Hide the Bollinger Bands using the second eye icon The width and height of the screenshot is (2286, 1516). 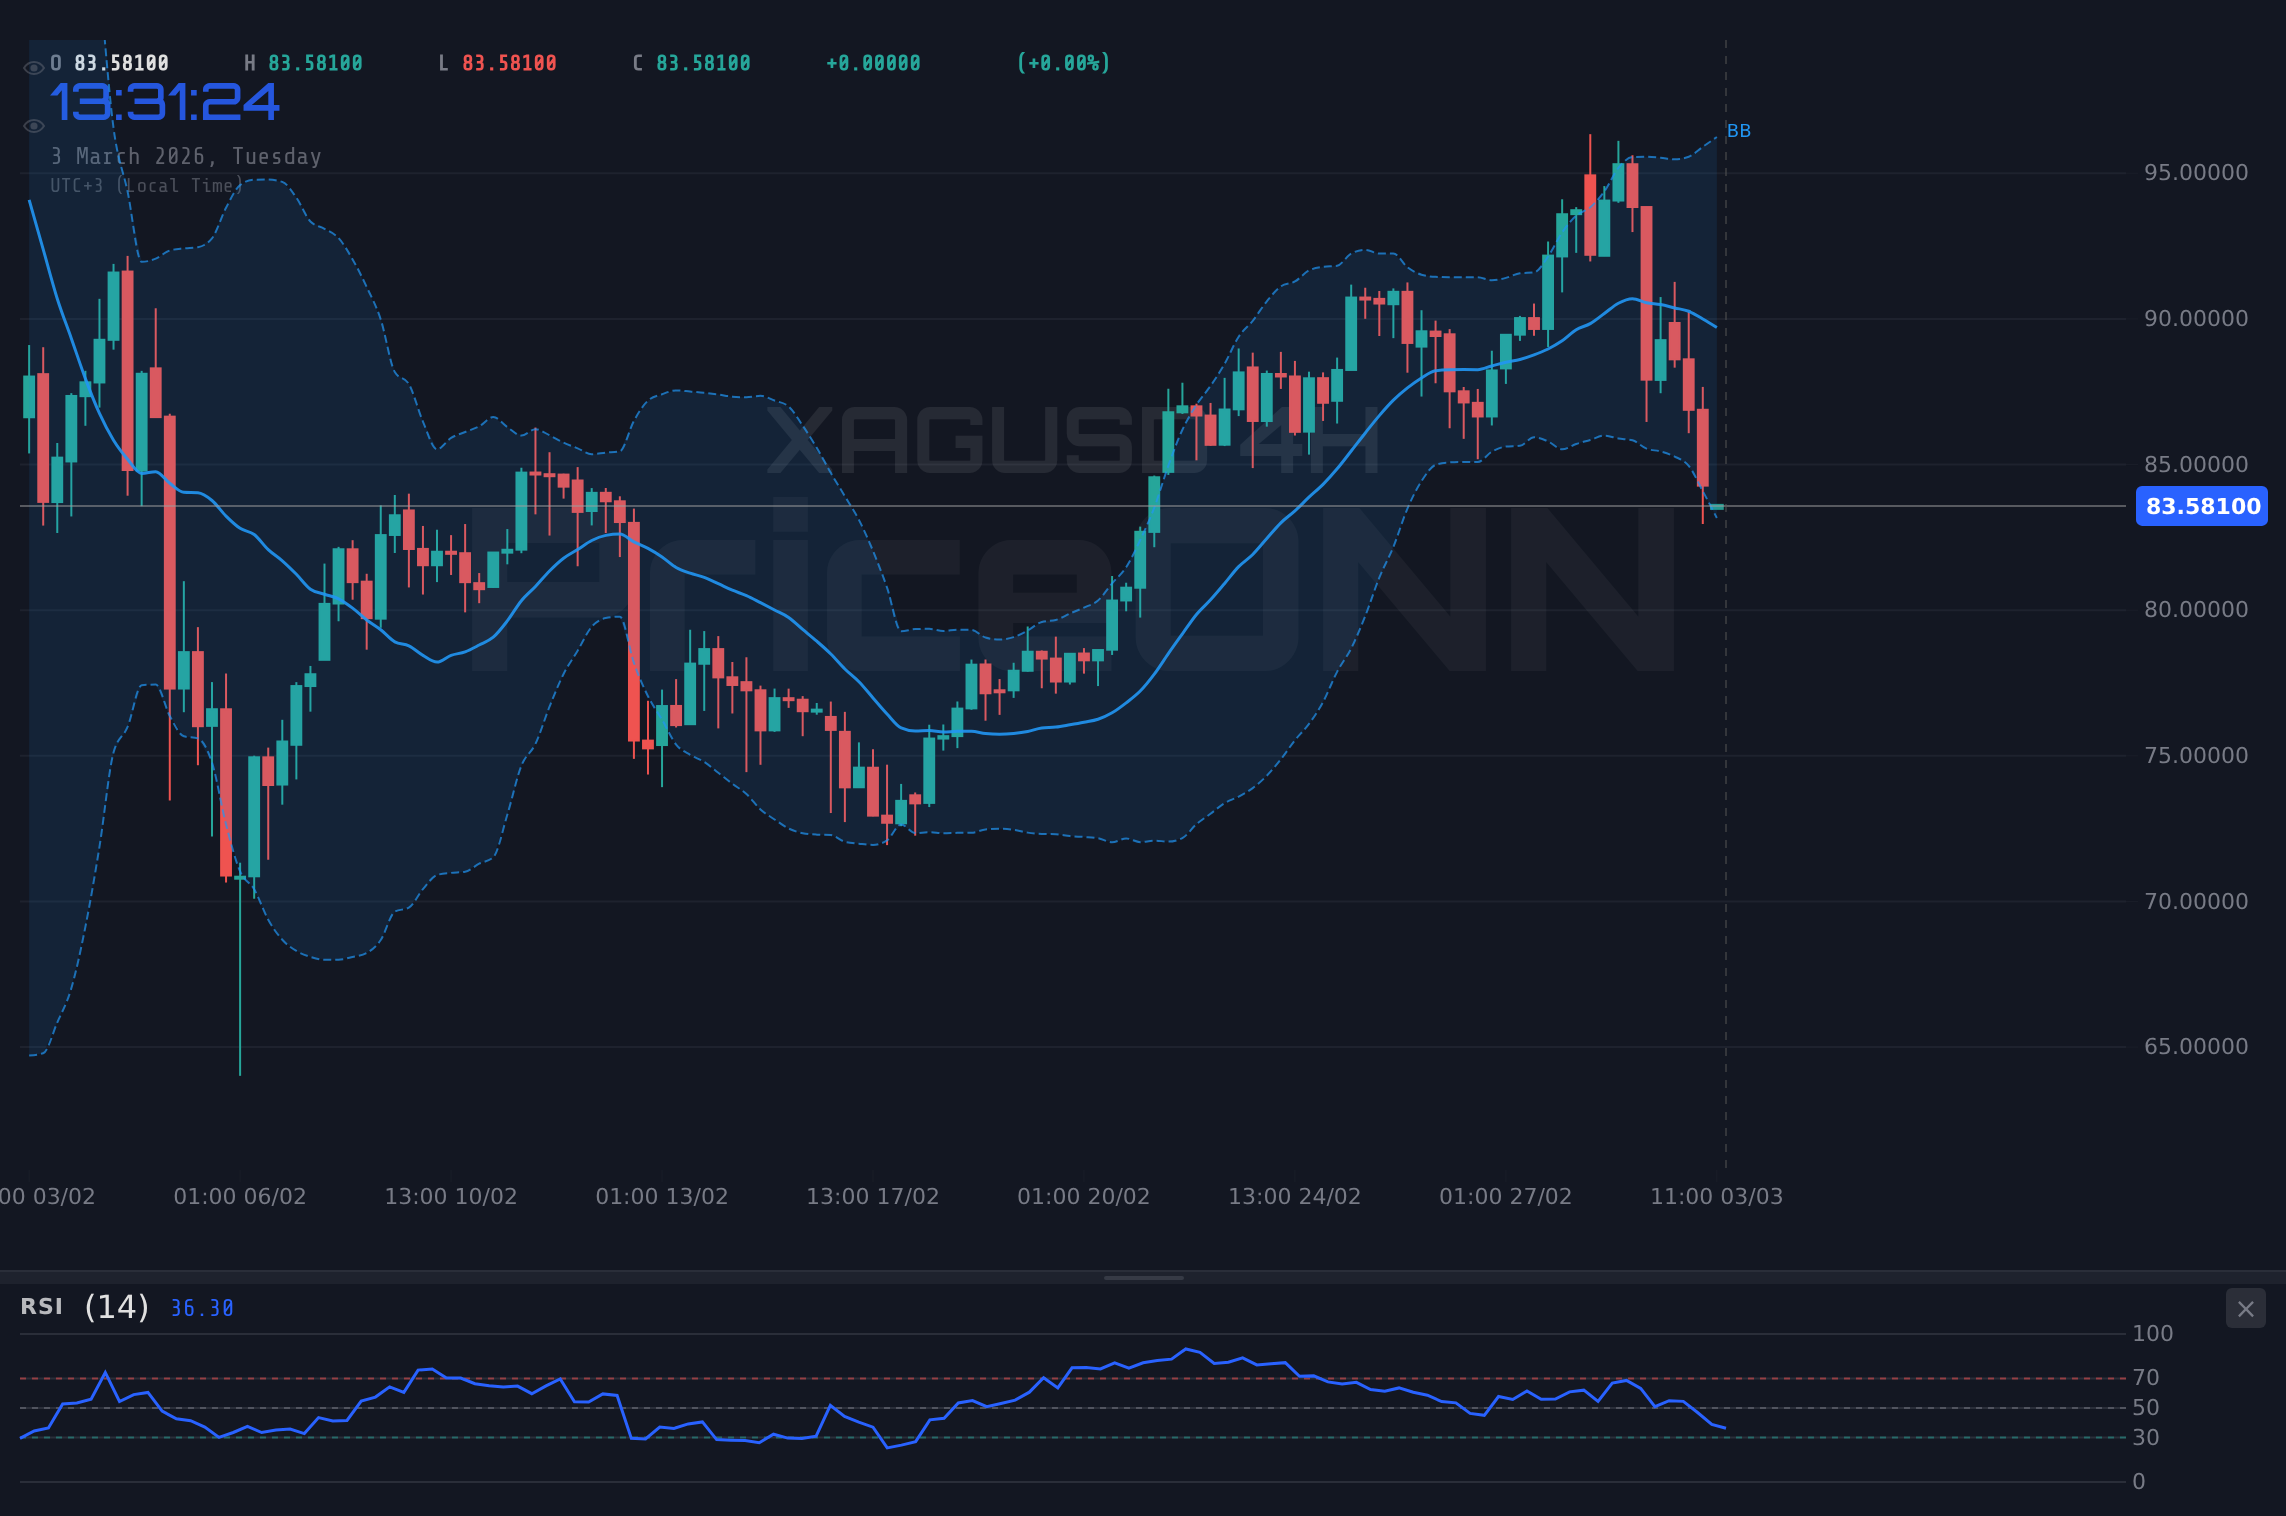[x=33, y=124]
